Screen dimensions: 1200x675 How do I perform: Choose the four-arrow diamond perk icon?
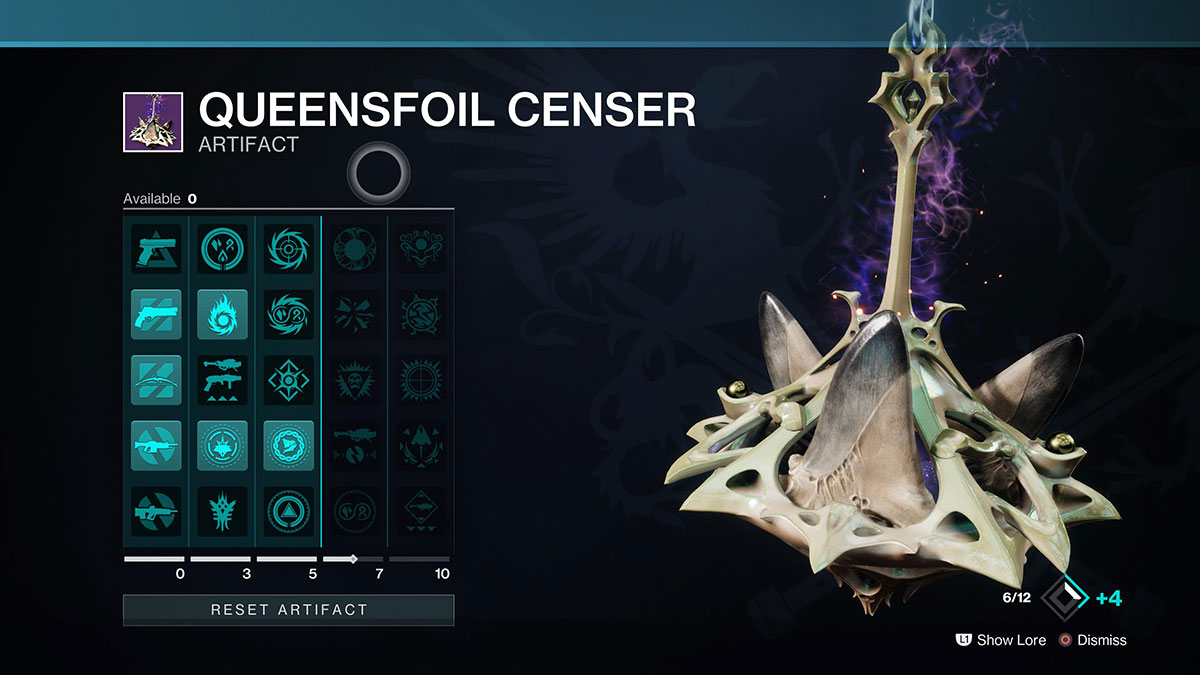coord(288,380)
